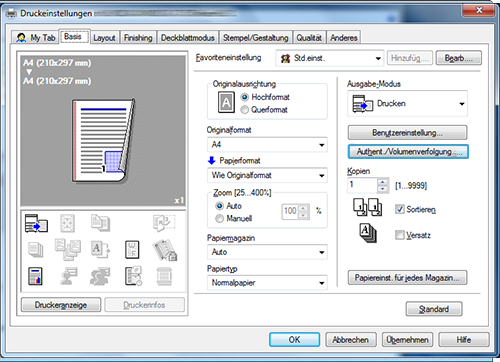This screenshot has width=500, height=362.
Task: Click the Druckeranzeige button
Action: point(61,305)
